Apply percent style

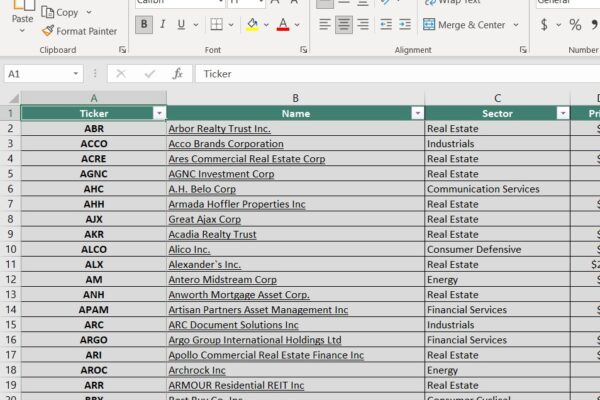pos(575,25)
